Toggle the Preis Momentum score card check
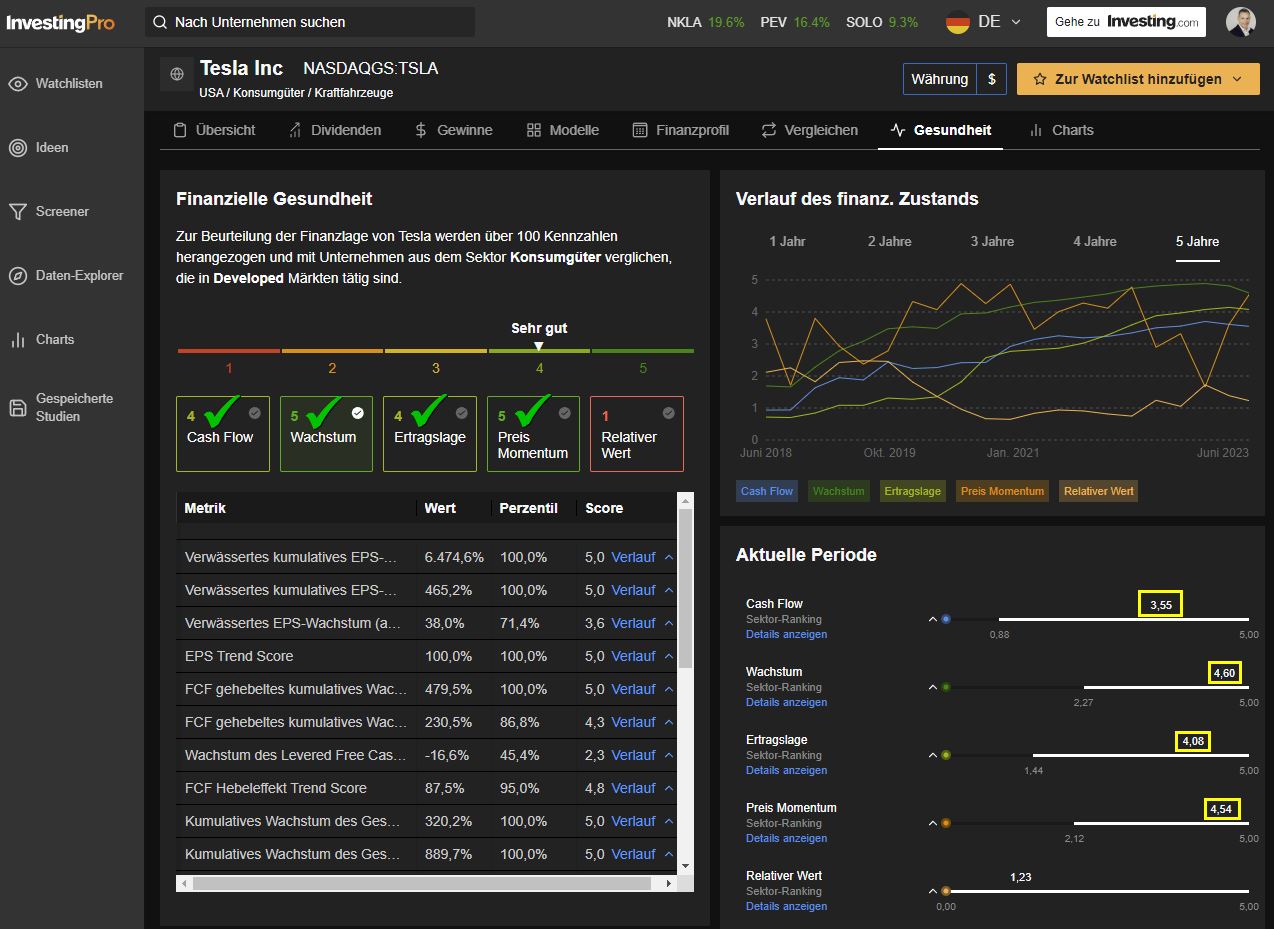 [x=565, y=412]
